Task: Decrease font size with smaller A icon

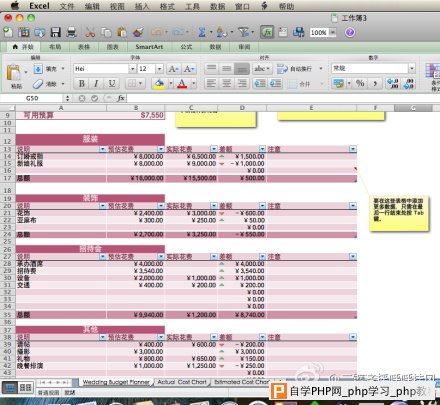Action: [189, 69]
